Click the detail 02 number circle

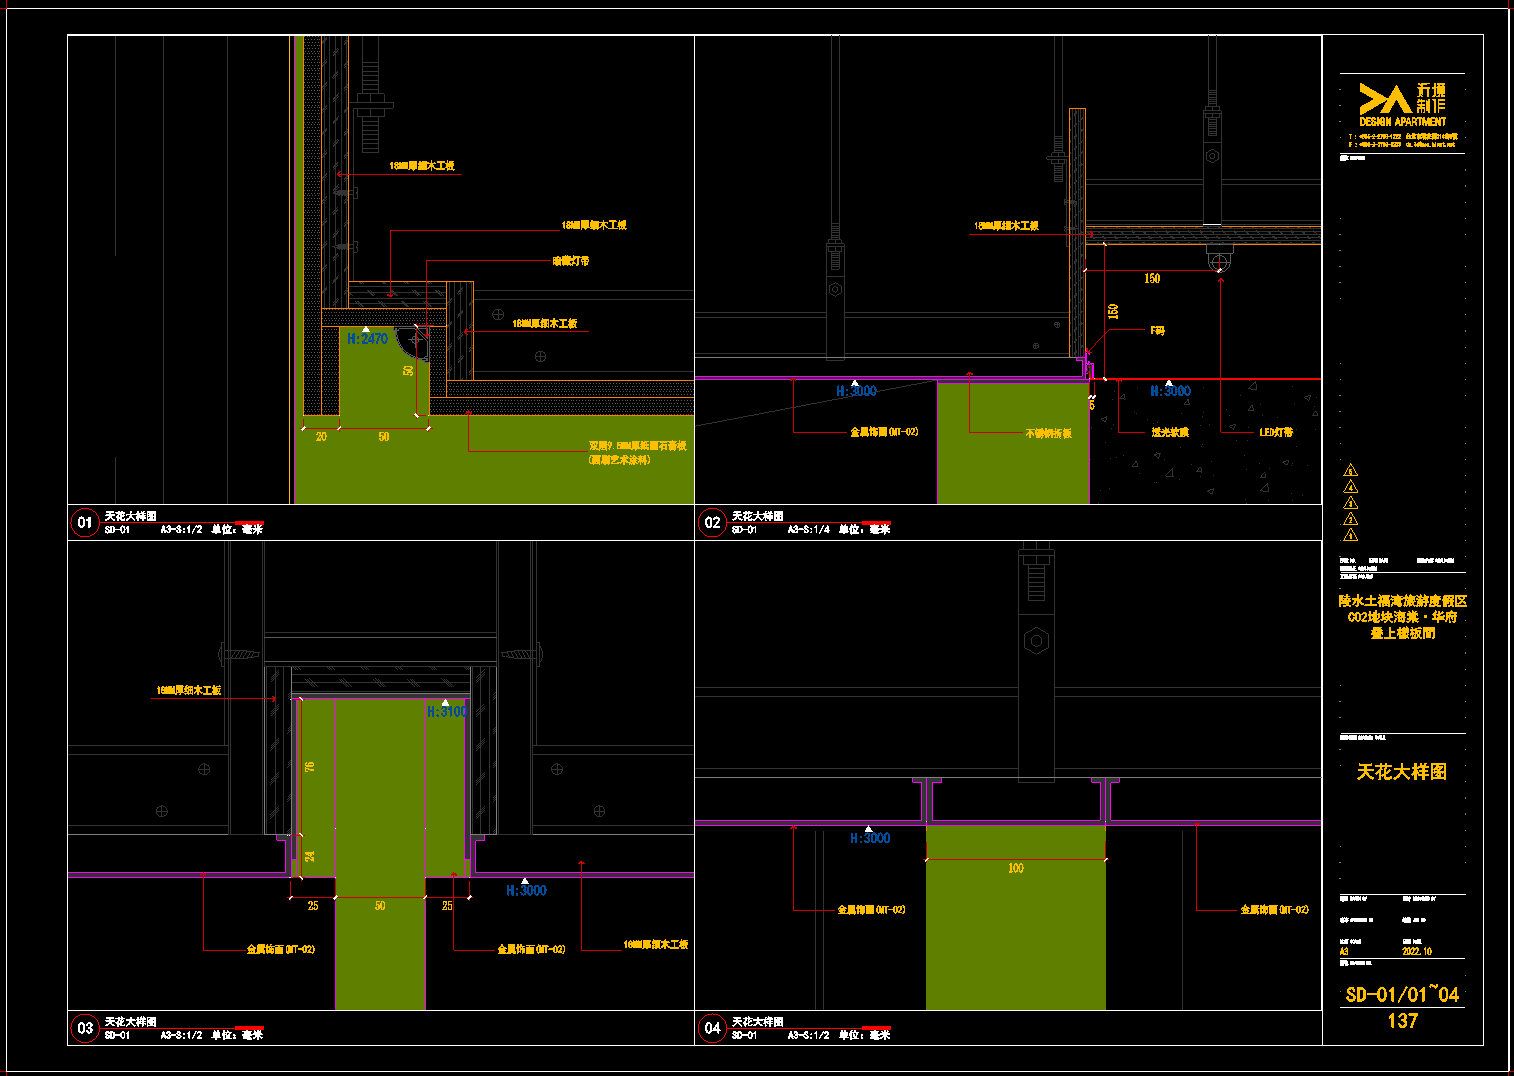[712, 522]
